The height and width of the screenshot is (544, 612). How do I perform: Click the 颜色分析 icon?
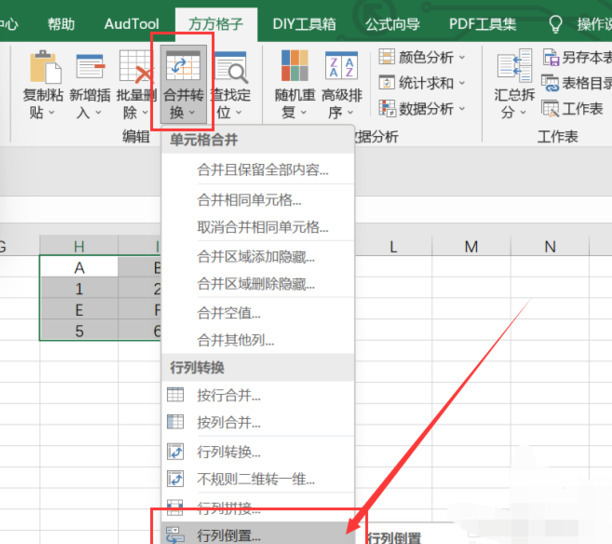tap(387, 57)
